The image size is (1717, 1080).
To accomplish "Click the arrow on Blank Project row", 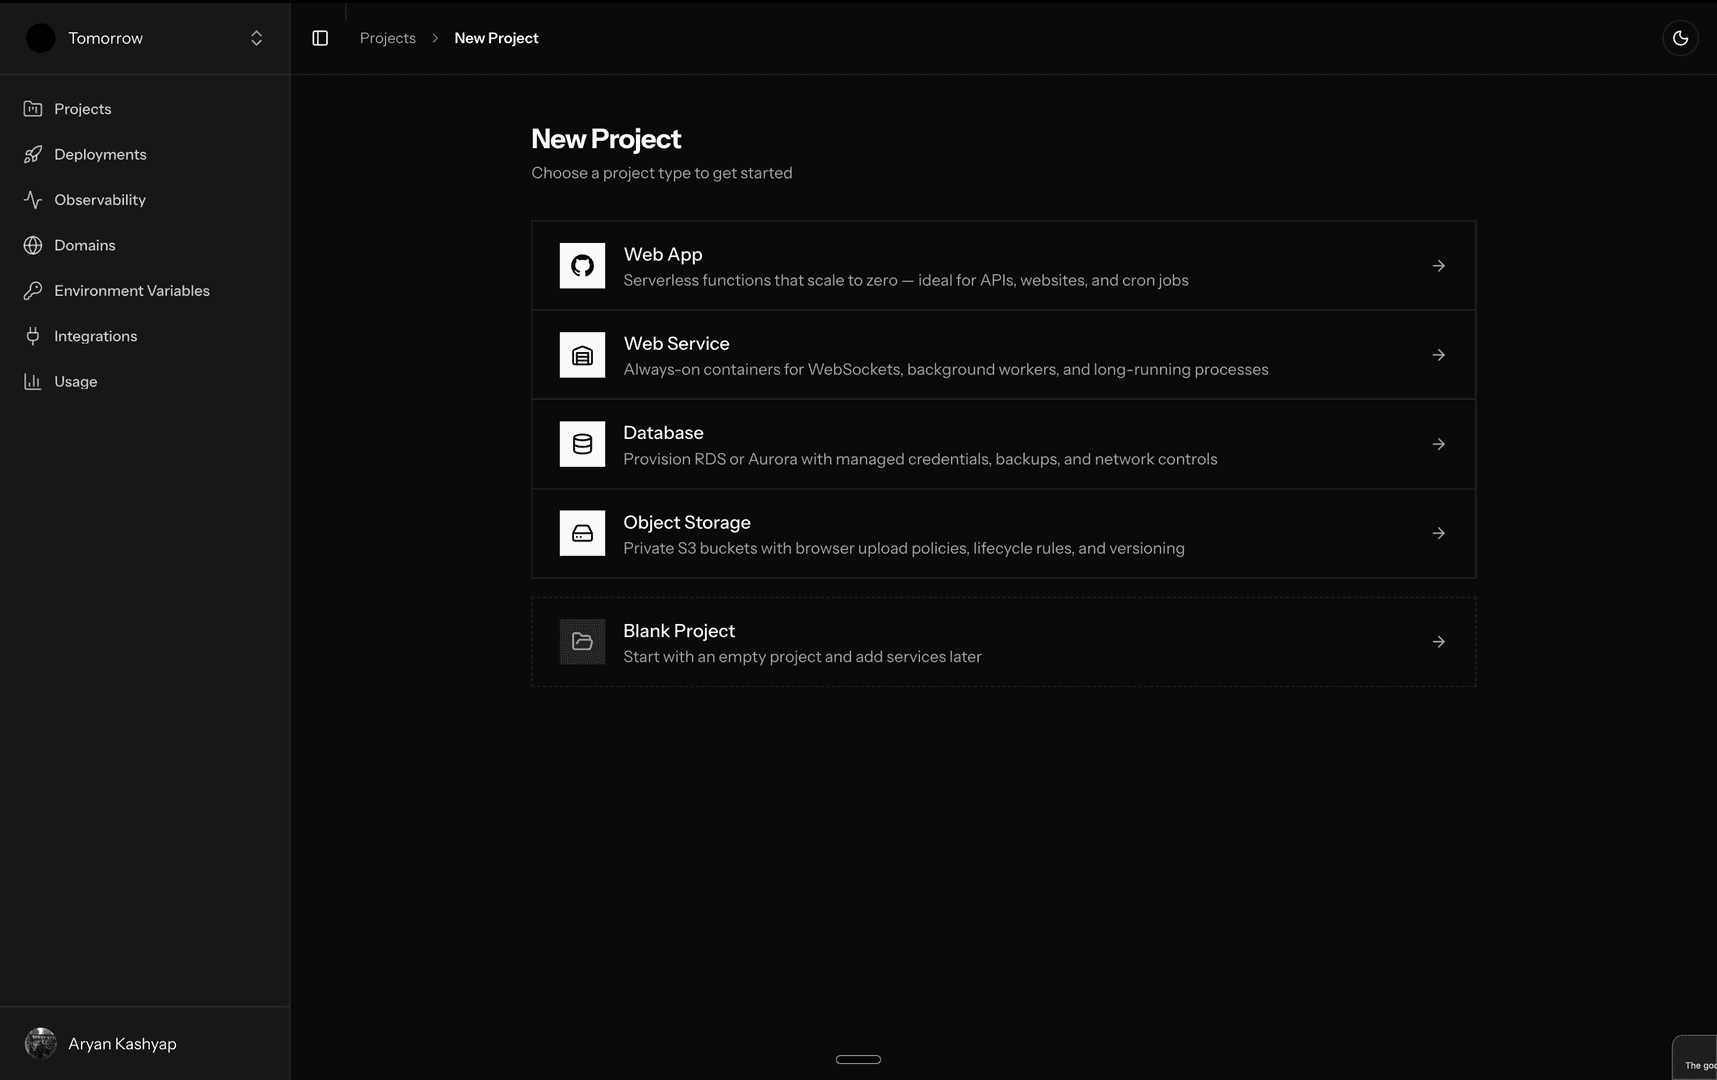I will 1438,642.
